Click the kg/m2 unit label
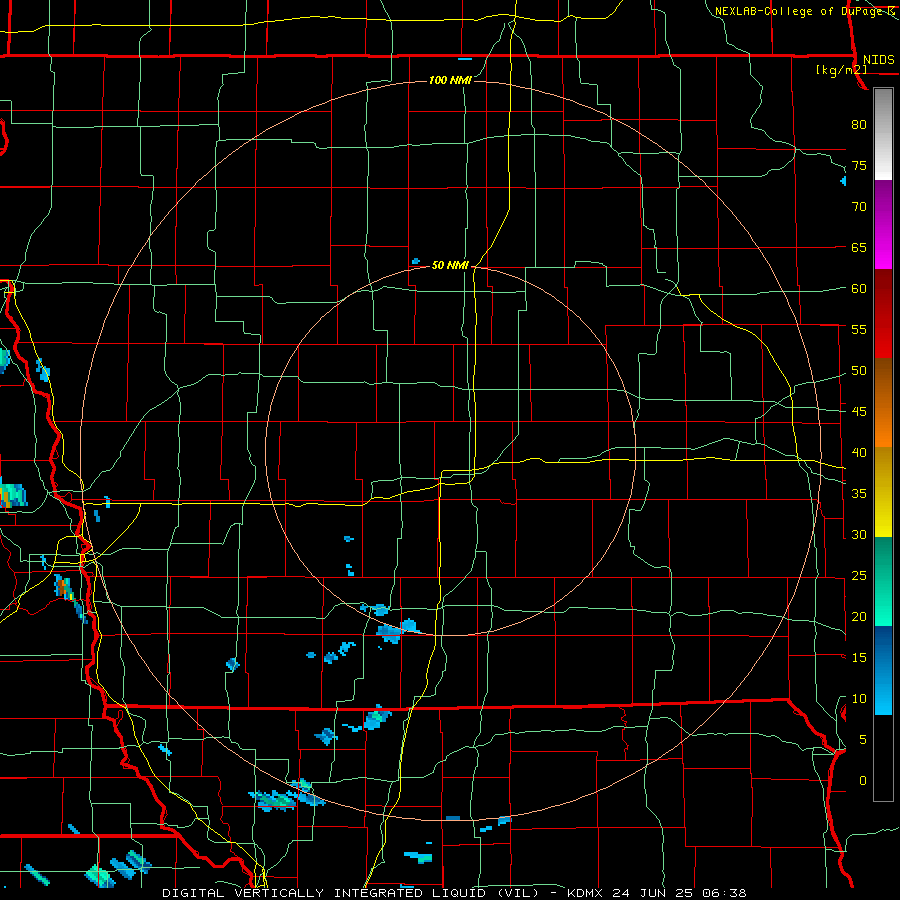The height and width of the screenshot is (900, 900). coord(841,70)
